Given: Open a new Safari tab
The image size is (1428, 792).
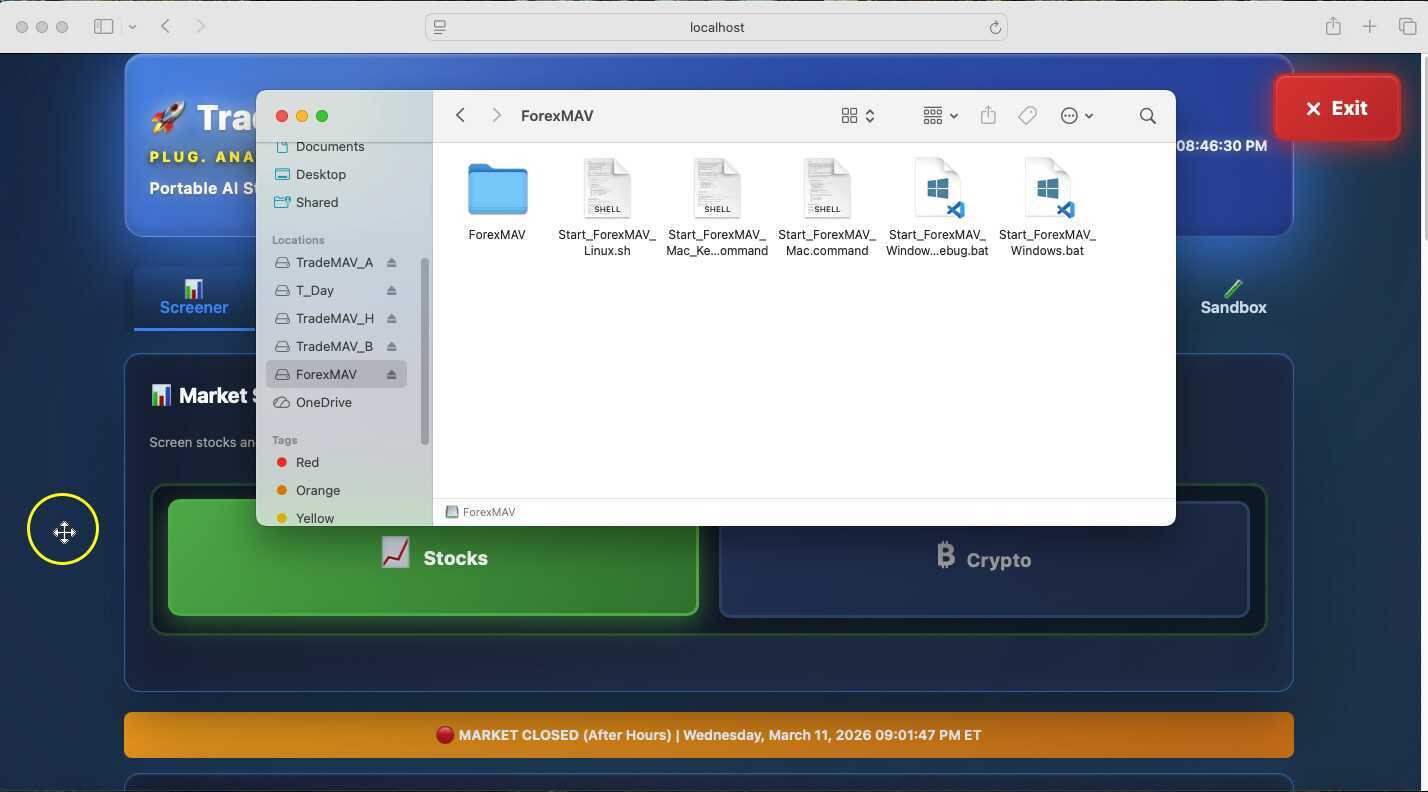Looking at the screenshot, I should tap(1370, 27).
